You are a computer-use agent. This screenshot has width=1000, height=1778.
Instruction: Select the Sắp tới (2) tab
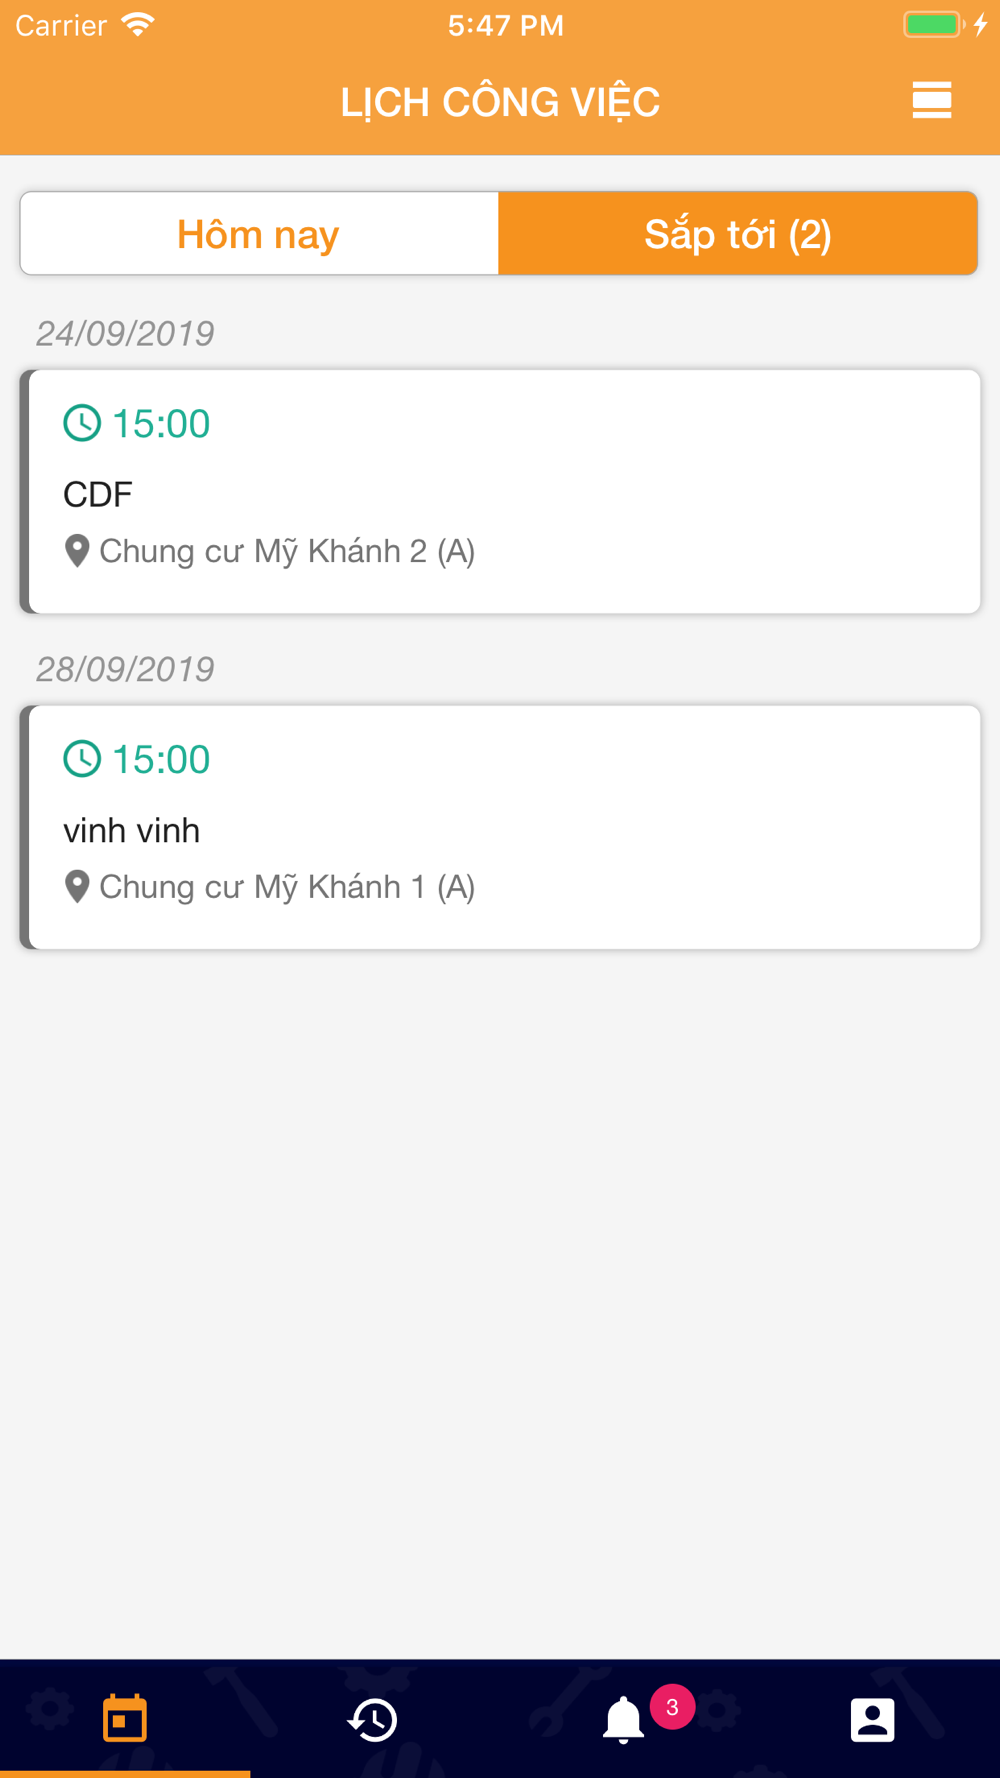click(x=738, y=234)
